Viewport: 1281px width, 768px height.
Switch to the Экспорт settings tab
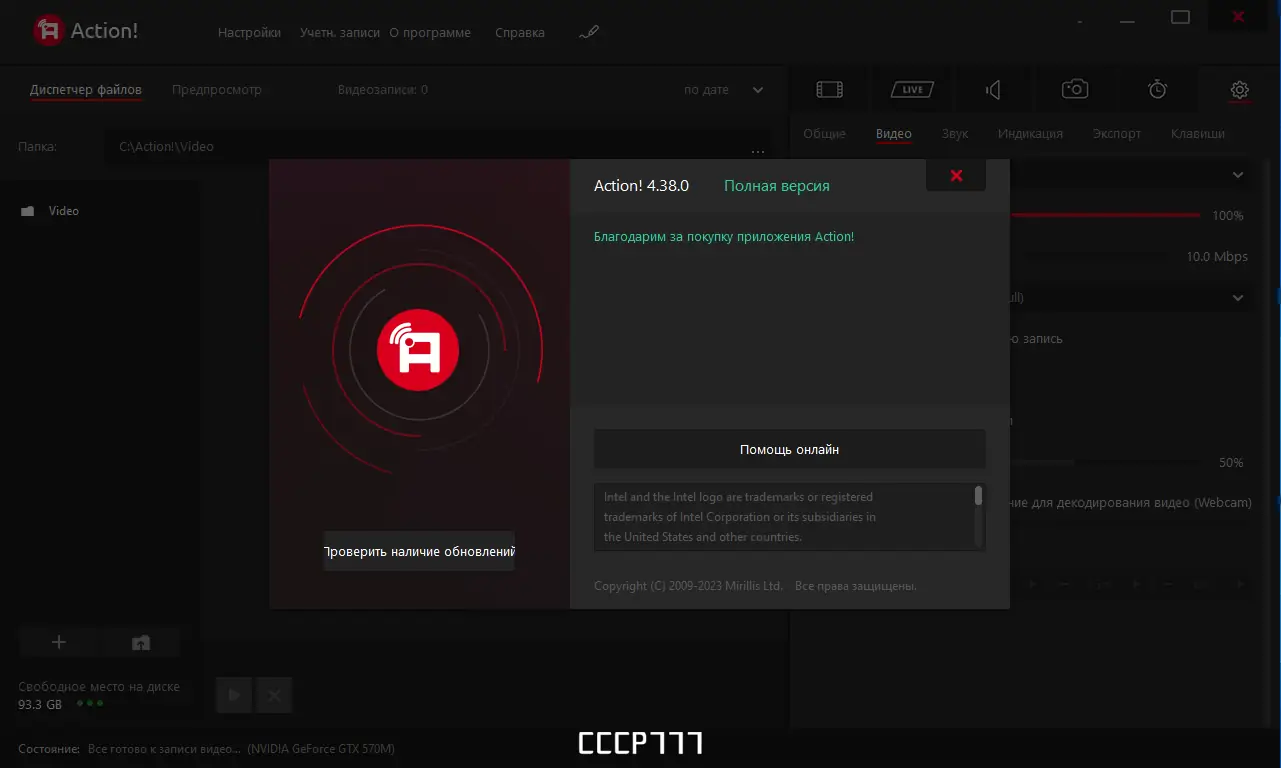tap(1116, 132)
